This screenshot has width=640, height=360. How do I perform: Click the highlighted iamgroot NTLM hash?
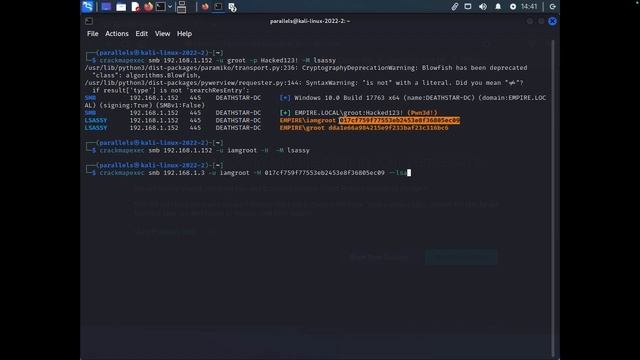point(400,120)
